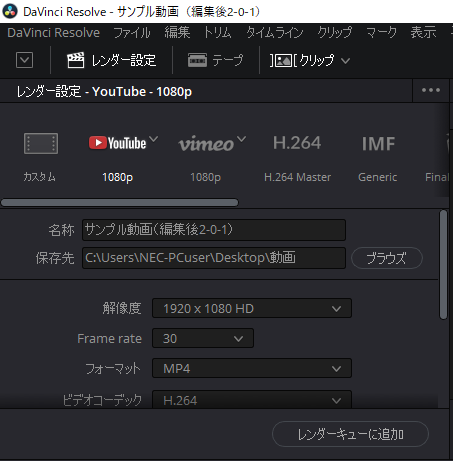Image resolution: width=453 pixels, height=461 pixels.
Task: Open the フォーマット MP4 dropdown
Action: 252,368
